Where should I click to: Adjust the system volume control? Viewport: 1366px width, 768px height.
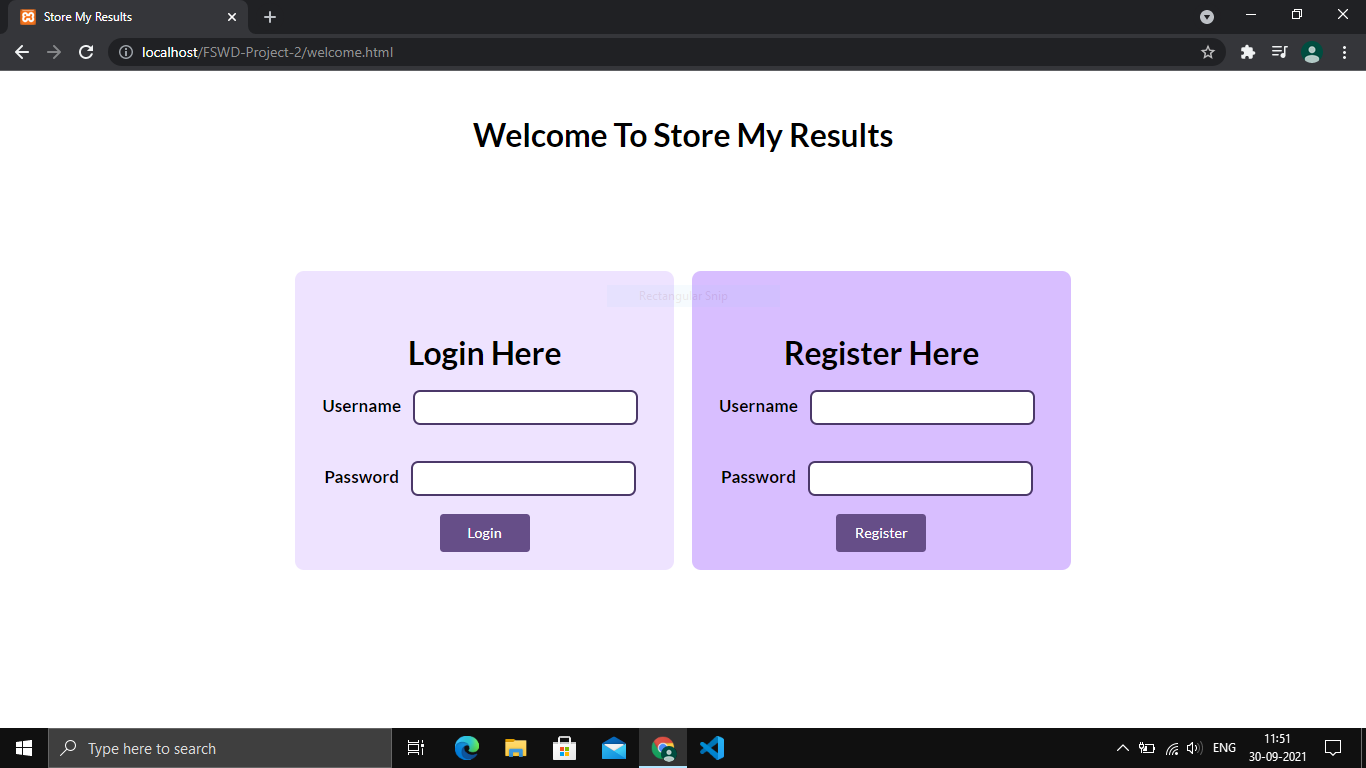[1194, 747]
